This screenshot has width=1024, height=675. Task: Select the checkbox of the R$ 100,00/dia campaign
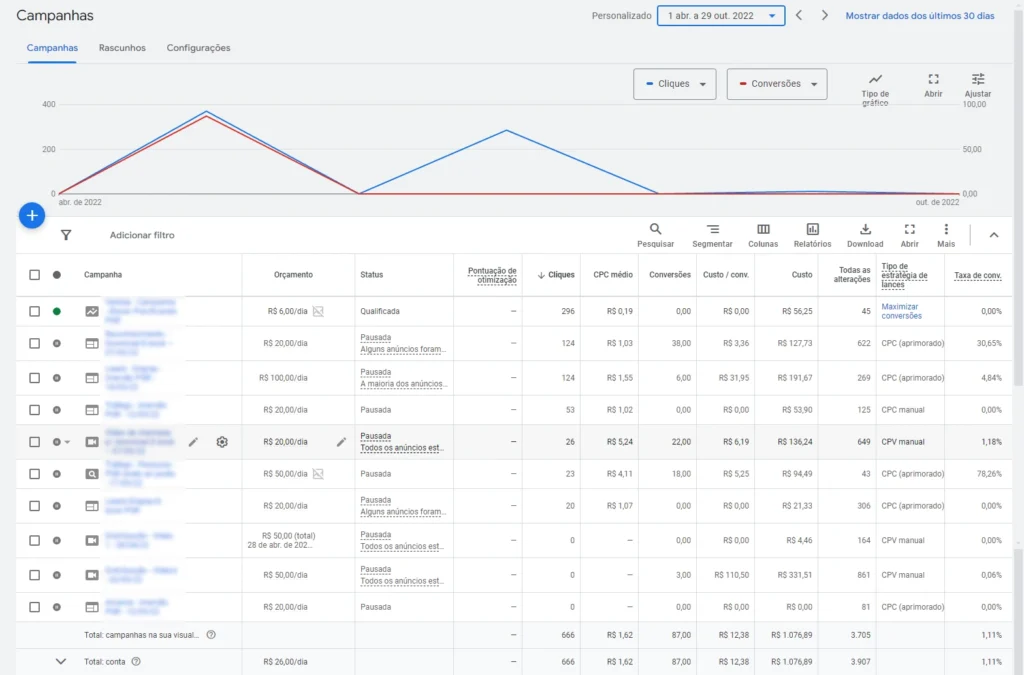(35, 378)
